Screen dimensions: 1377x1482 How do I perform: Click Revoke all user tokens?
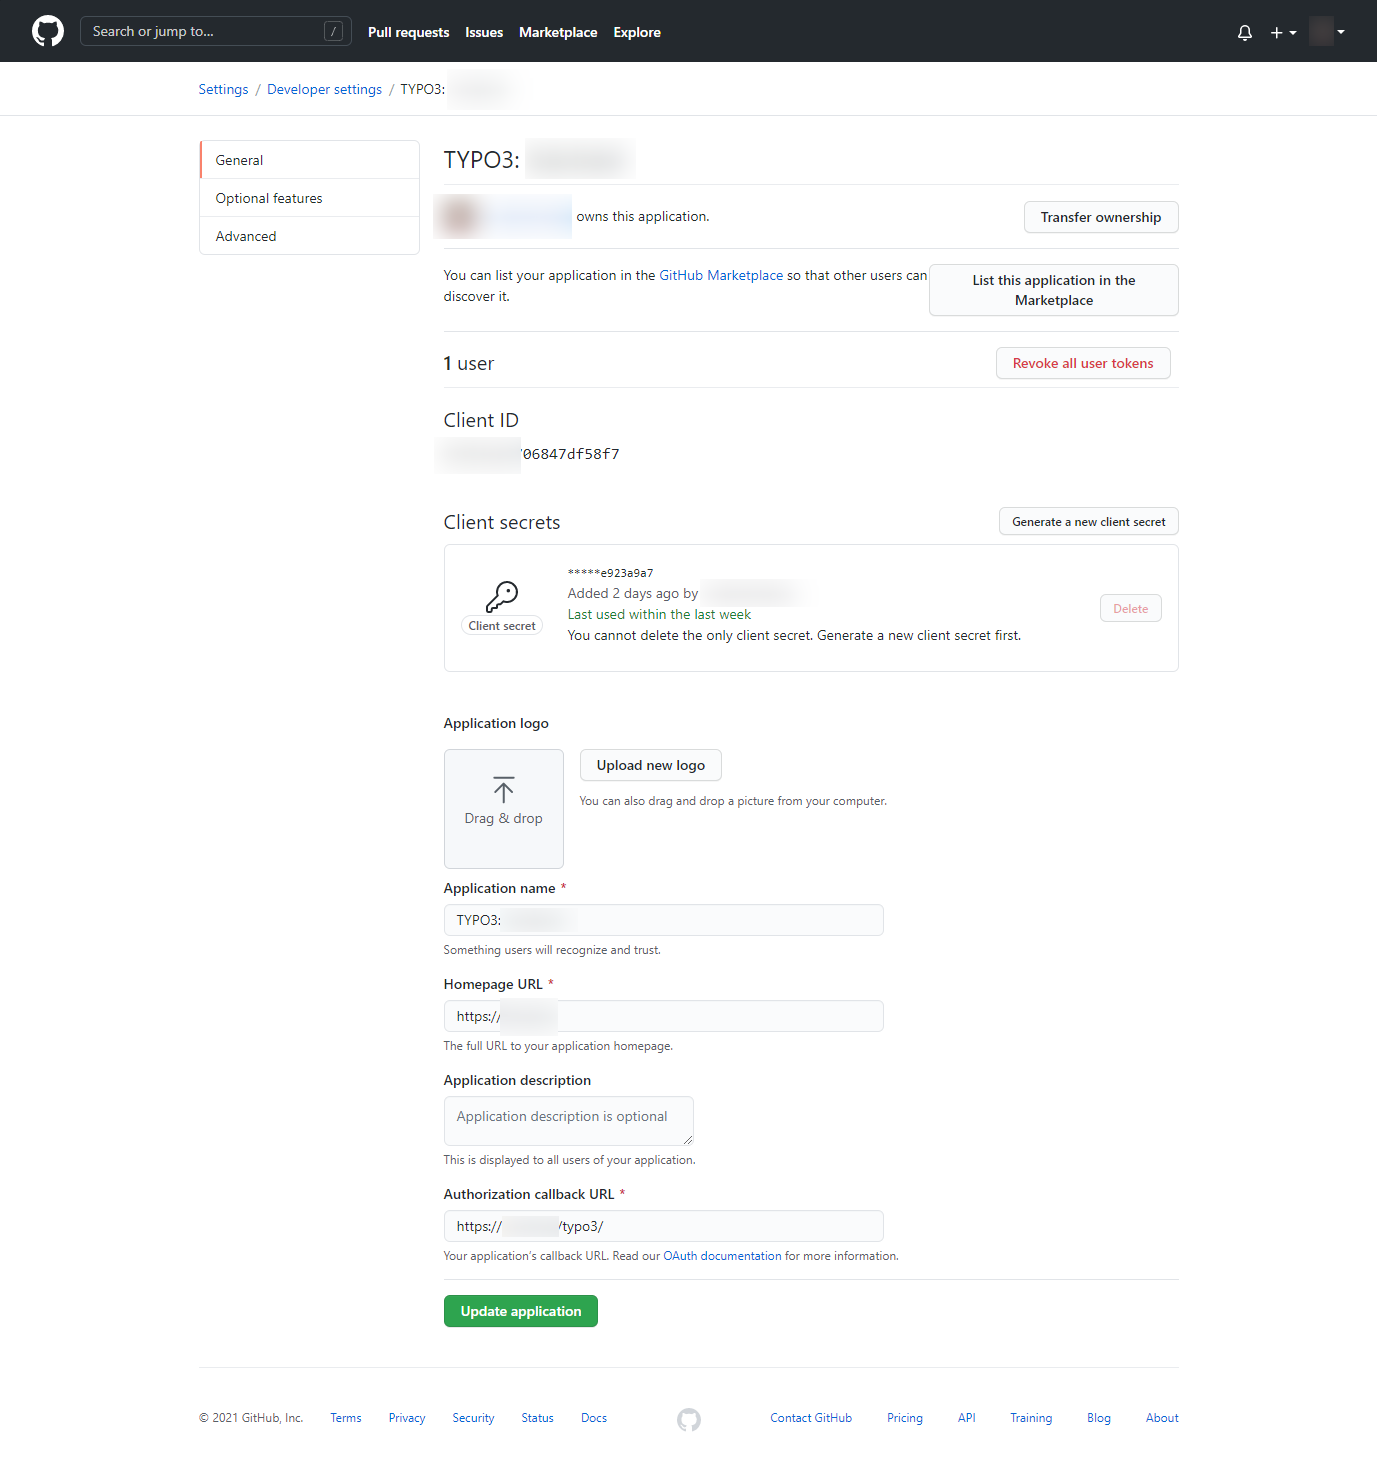(x=1083, y=363)
